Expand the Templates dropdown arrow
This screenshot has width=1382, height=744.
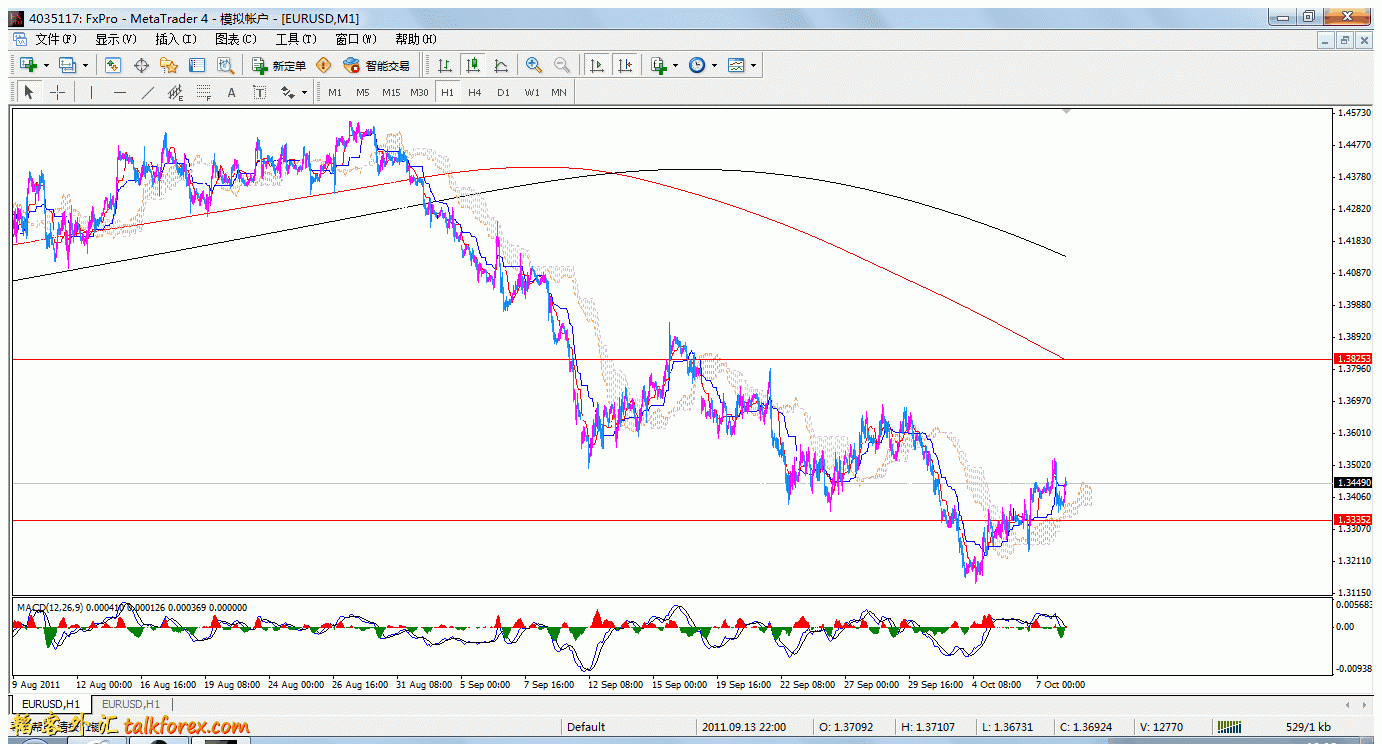(754, 66)
